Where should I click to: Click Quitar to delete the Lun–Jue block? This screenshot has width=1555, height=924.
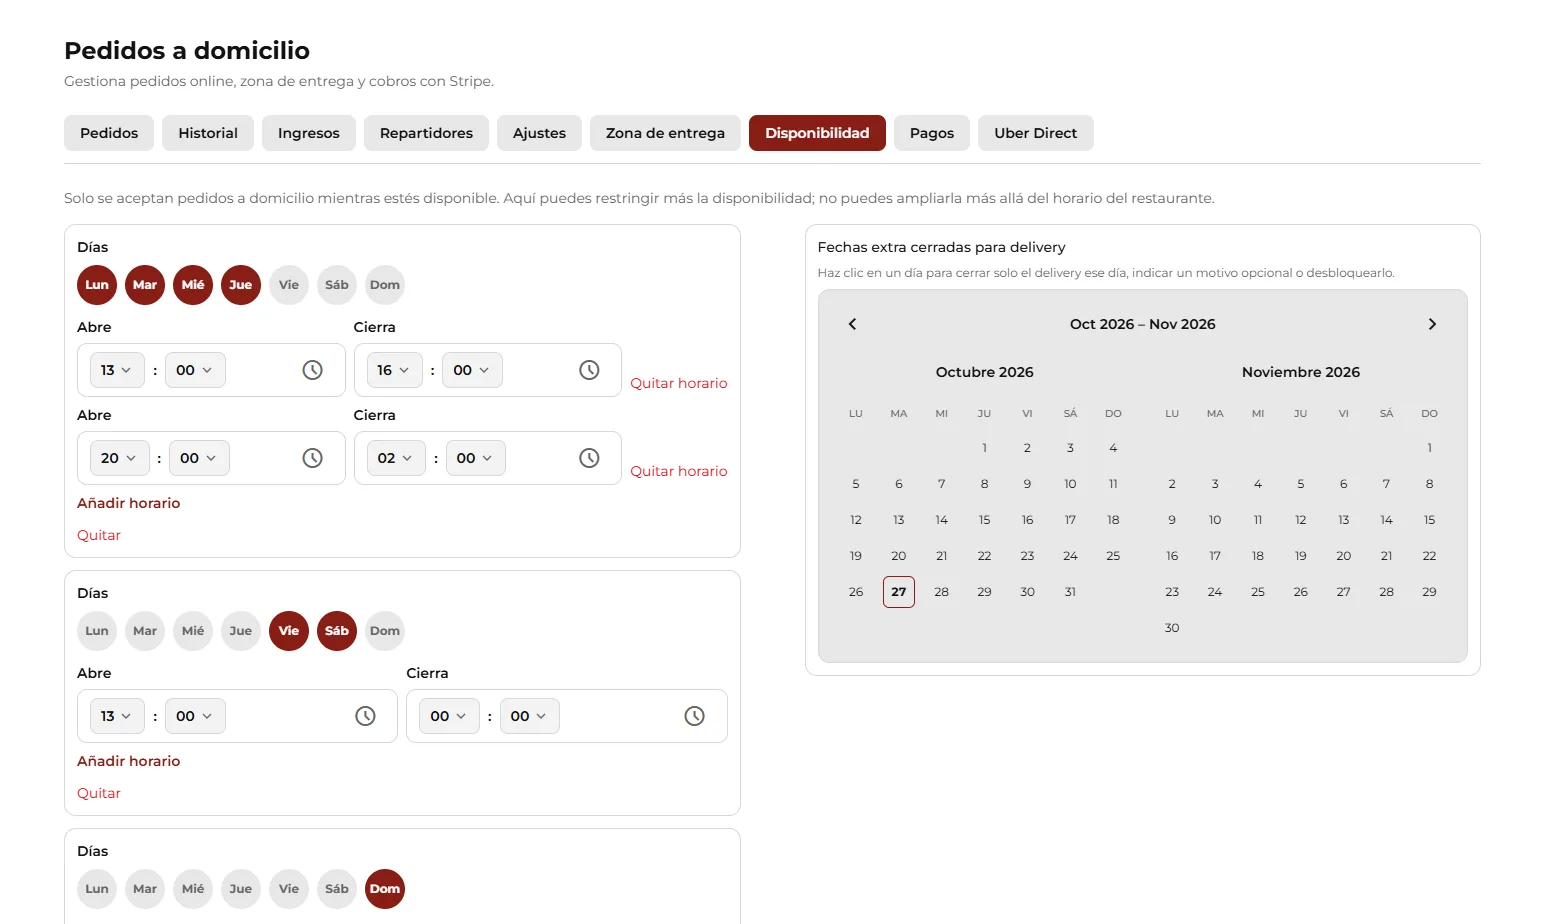pos(99,535)
